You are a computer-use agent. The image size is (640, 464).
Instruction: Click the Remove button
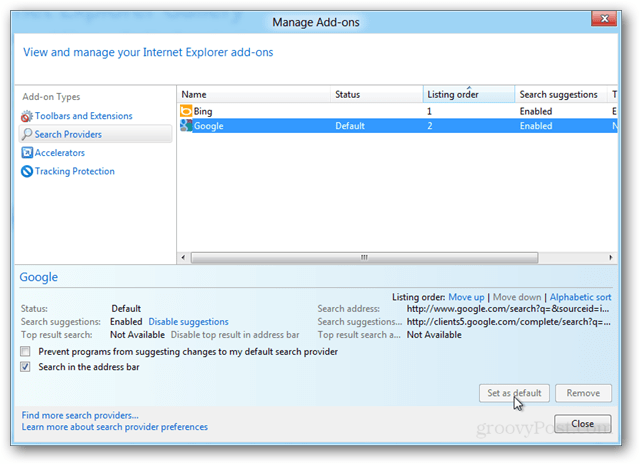click(x=583, y=393)
